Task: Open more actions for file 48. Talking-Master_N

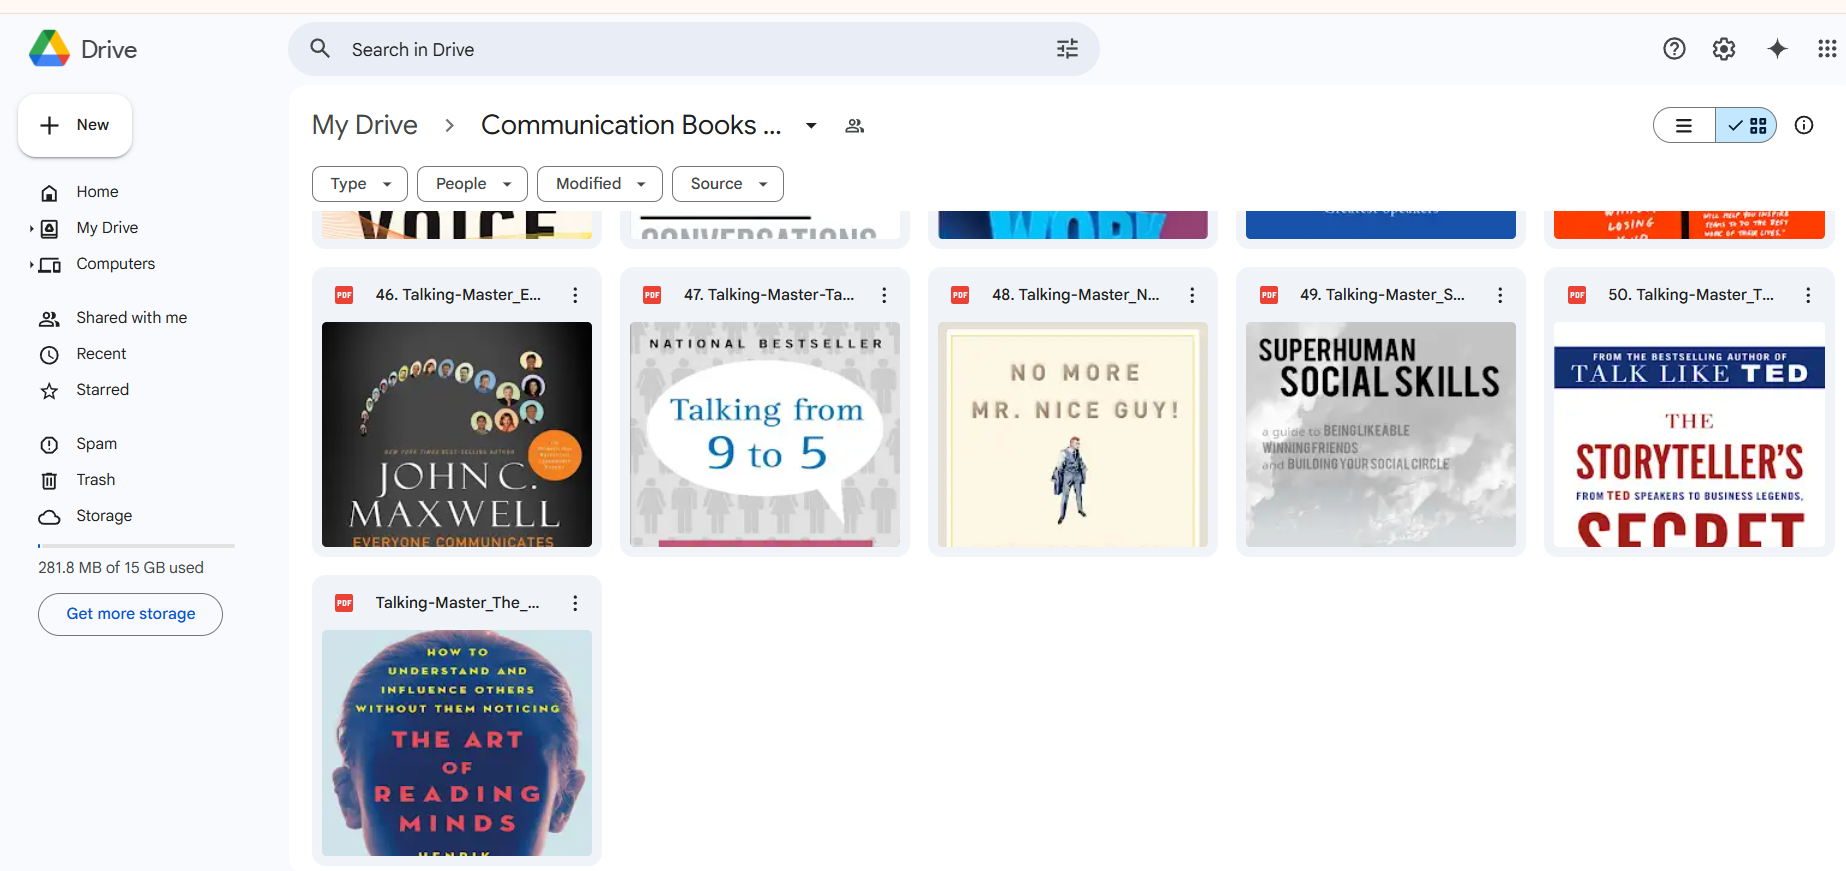Action: (x=1192, y=295)
